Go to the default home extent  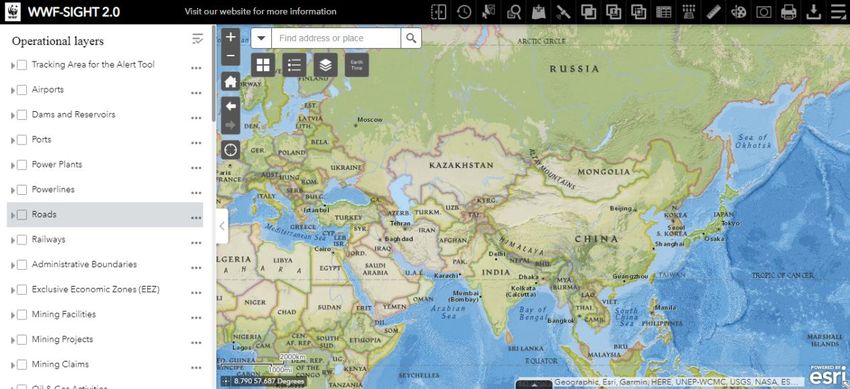click(x=230, y=82)
